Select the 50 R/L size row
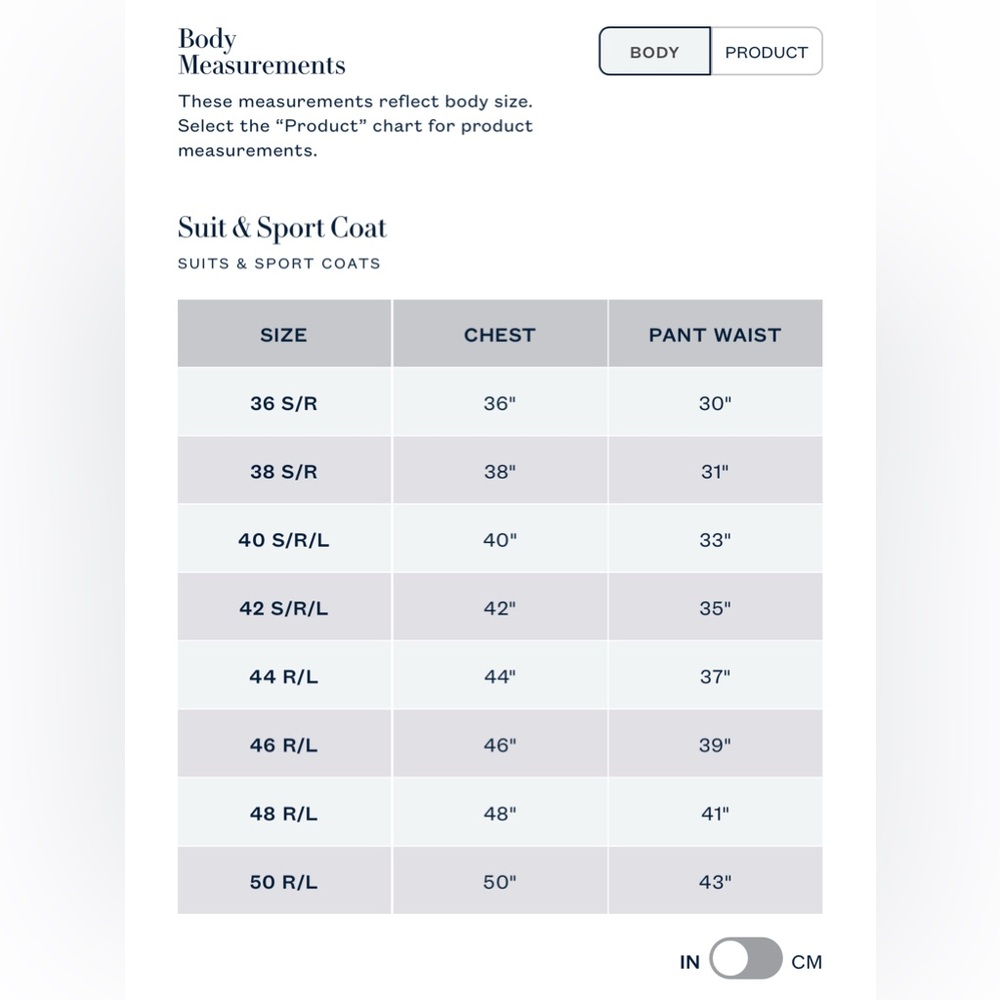Screen dimensions: 1000x1000 [x=500, y=881]
